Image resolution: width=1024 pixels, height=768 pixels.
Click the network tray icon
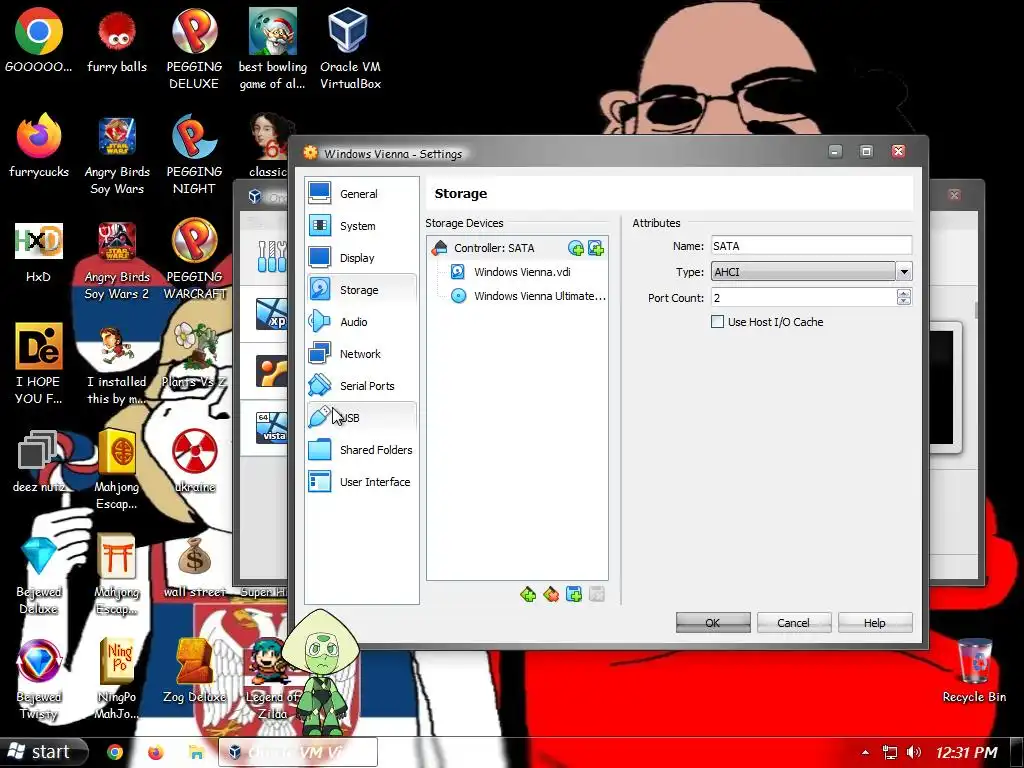click(x=889, y=752)
